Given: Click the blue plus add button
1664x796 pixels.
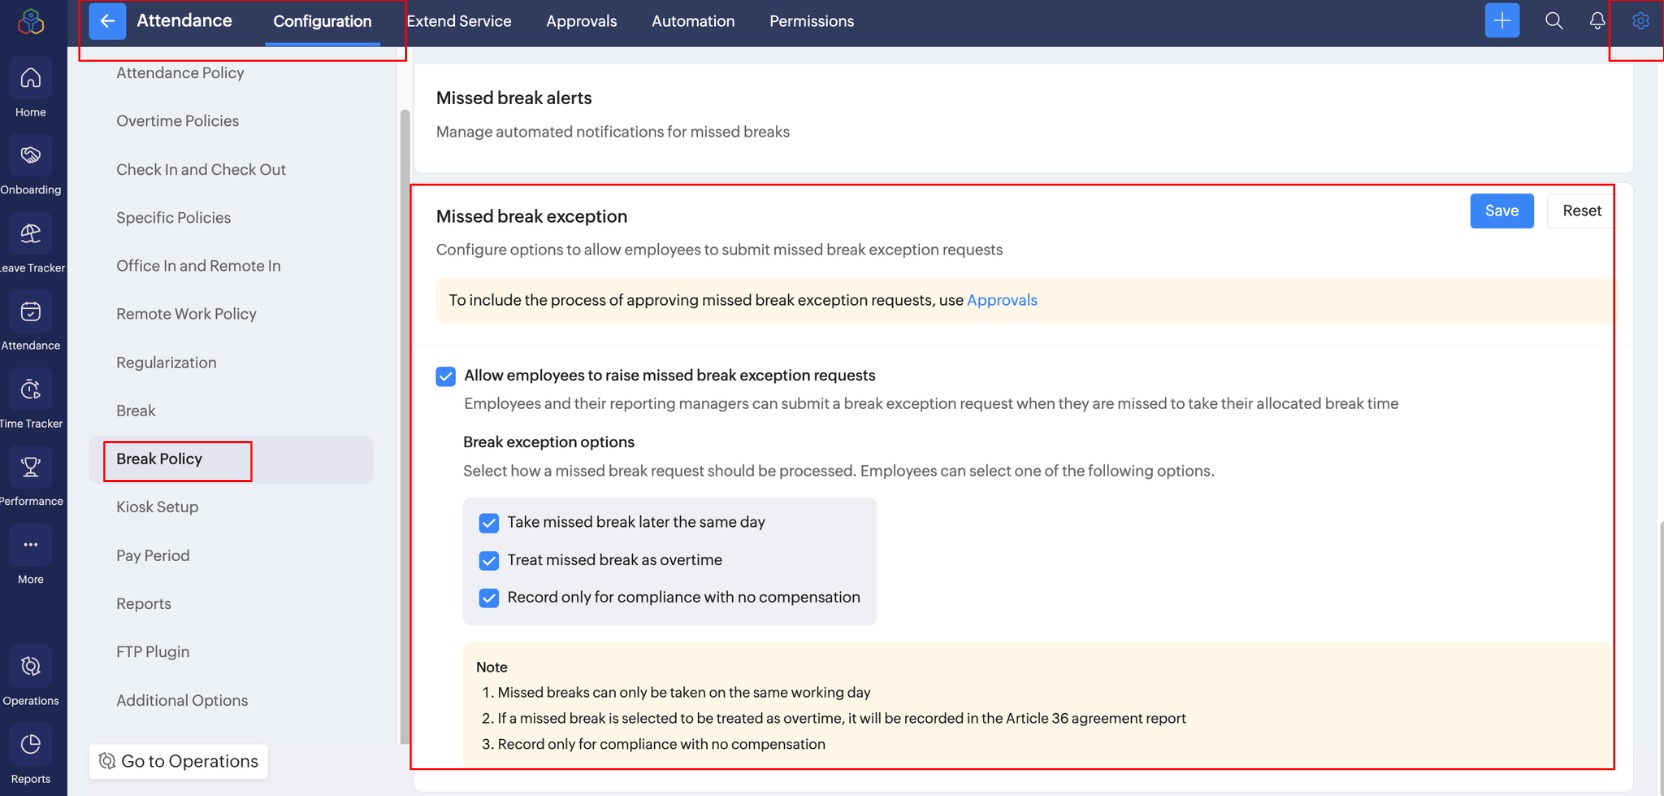Looking at the screenshot, I should click(x=1501, y=21).
